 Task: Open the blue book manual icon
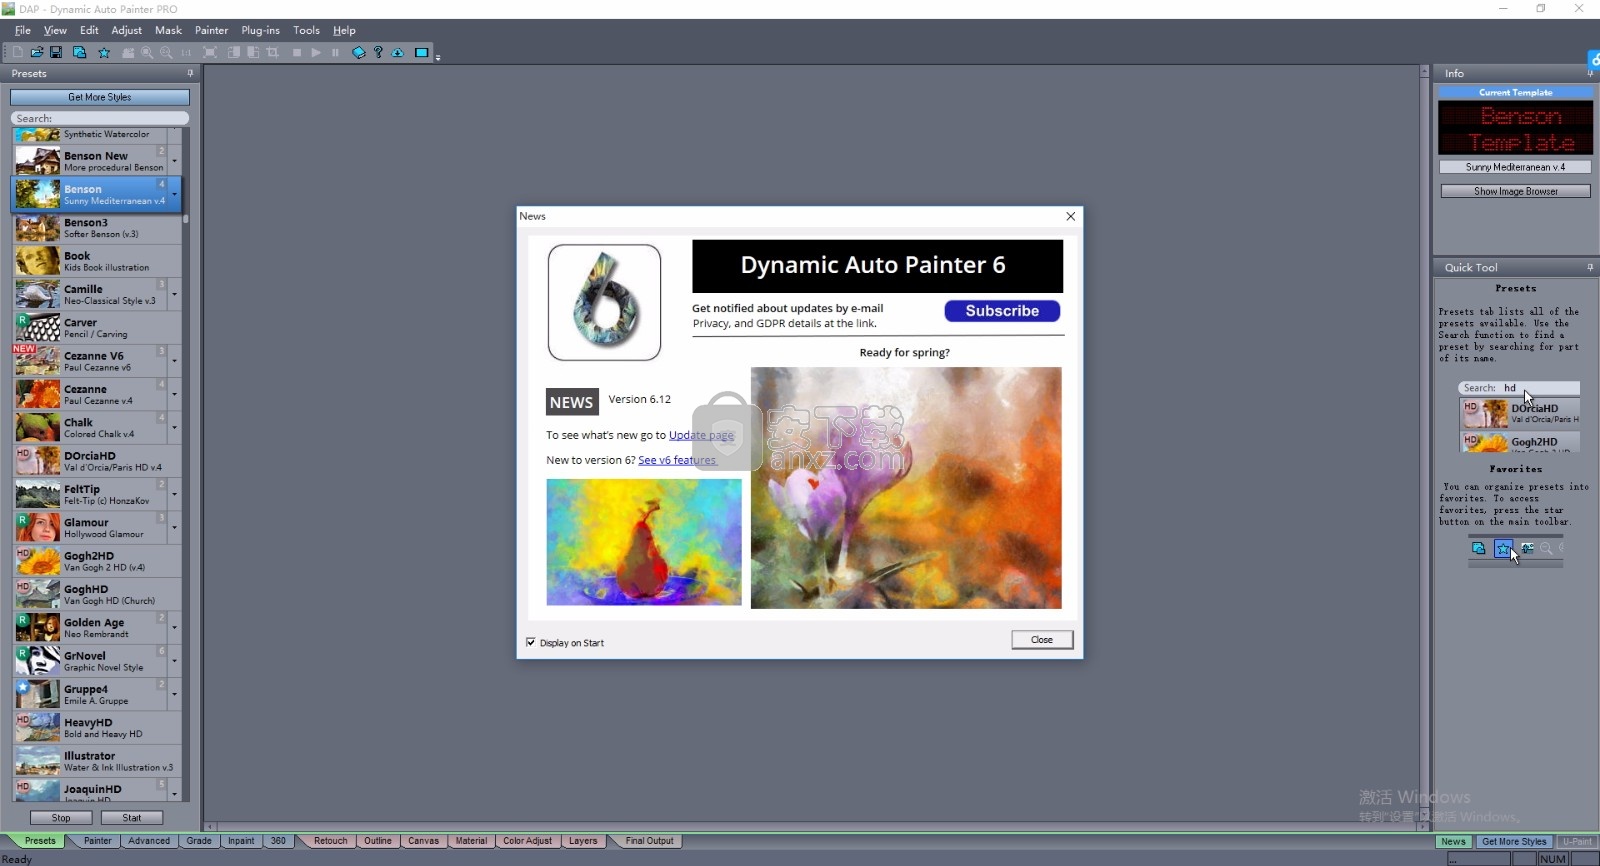tap(359, 52)
